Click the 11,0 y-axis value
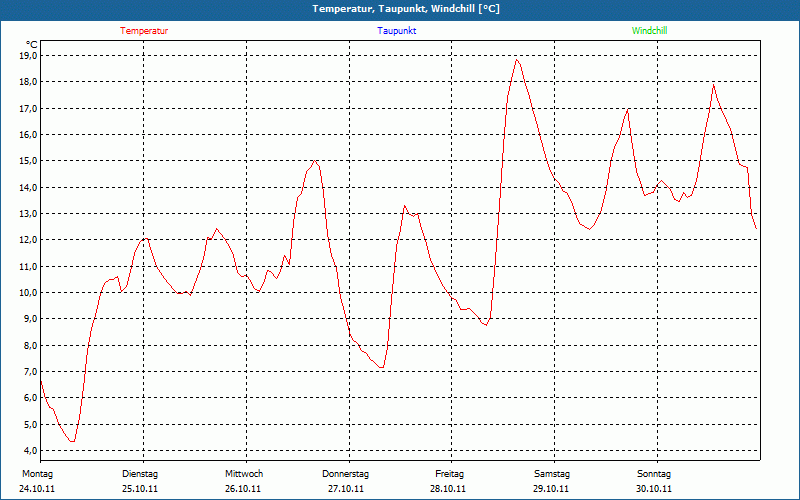Screen dimensions: 800x500 29,266
